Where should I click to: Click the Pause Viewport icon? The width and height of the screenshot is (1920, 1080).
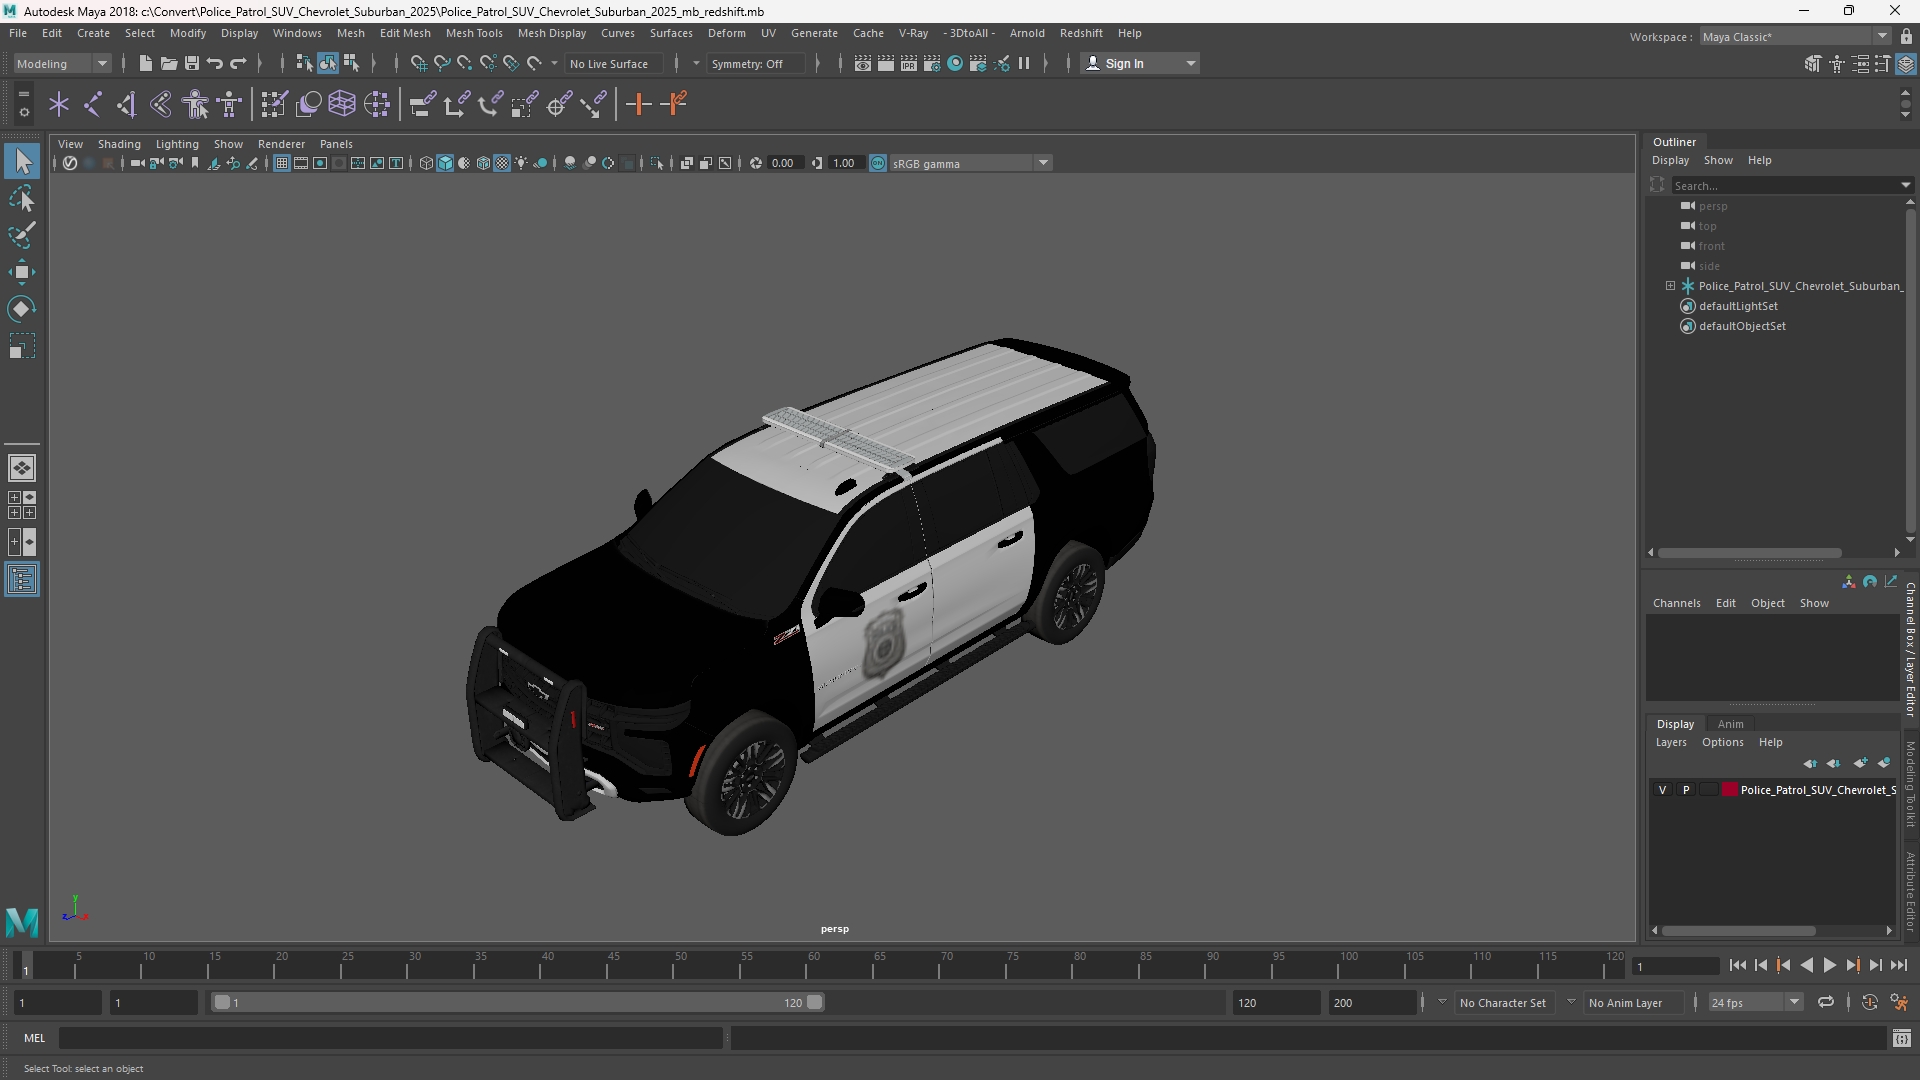[x=1024, y=63]
